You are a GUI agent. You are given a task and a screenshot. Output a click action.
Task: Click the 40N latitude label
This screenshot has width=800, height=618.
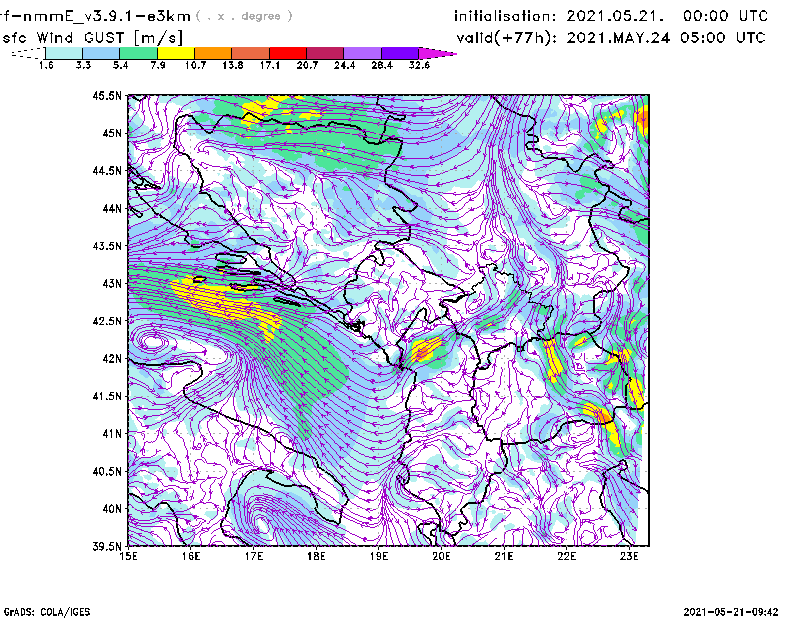coord(112,509)
